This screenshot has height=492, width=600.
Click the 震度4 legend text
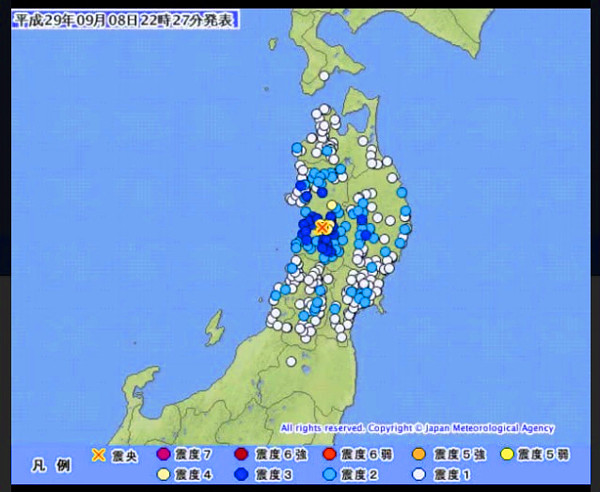[x=193, y=475]
